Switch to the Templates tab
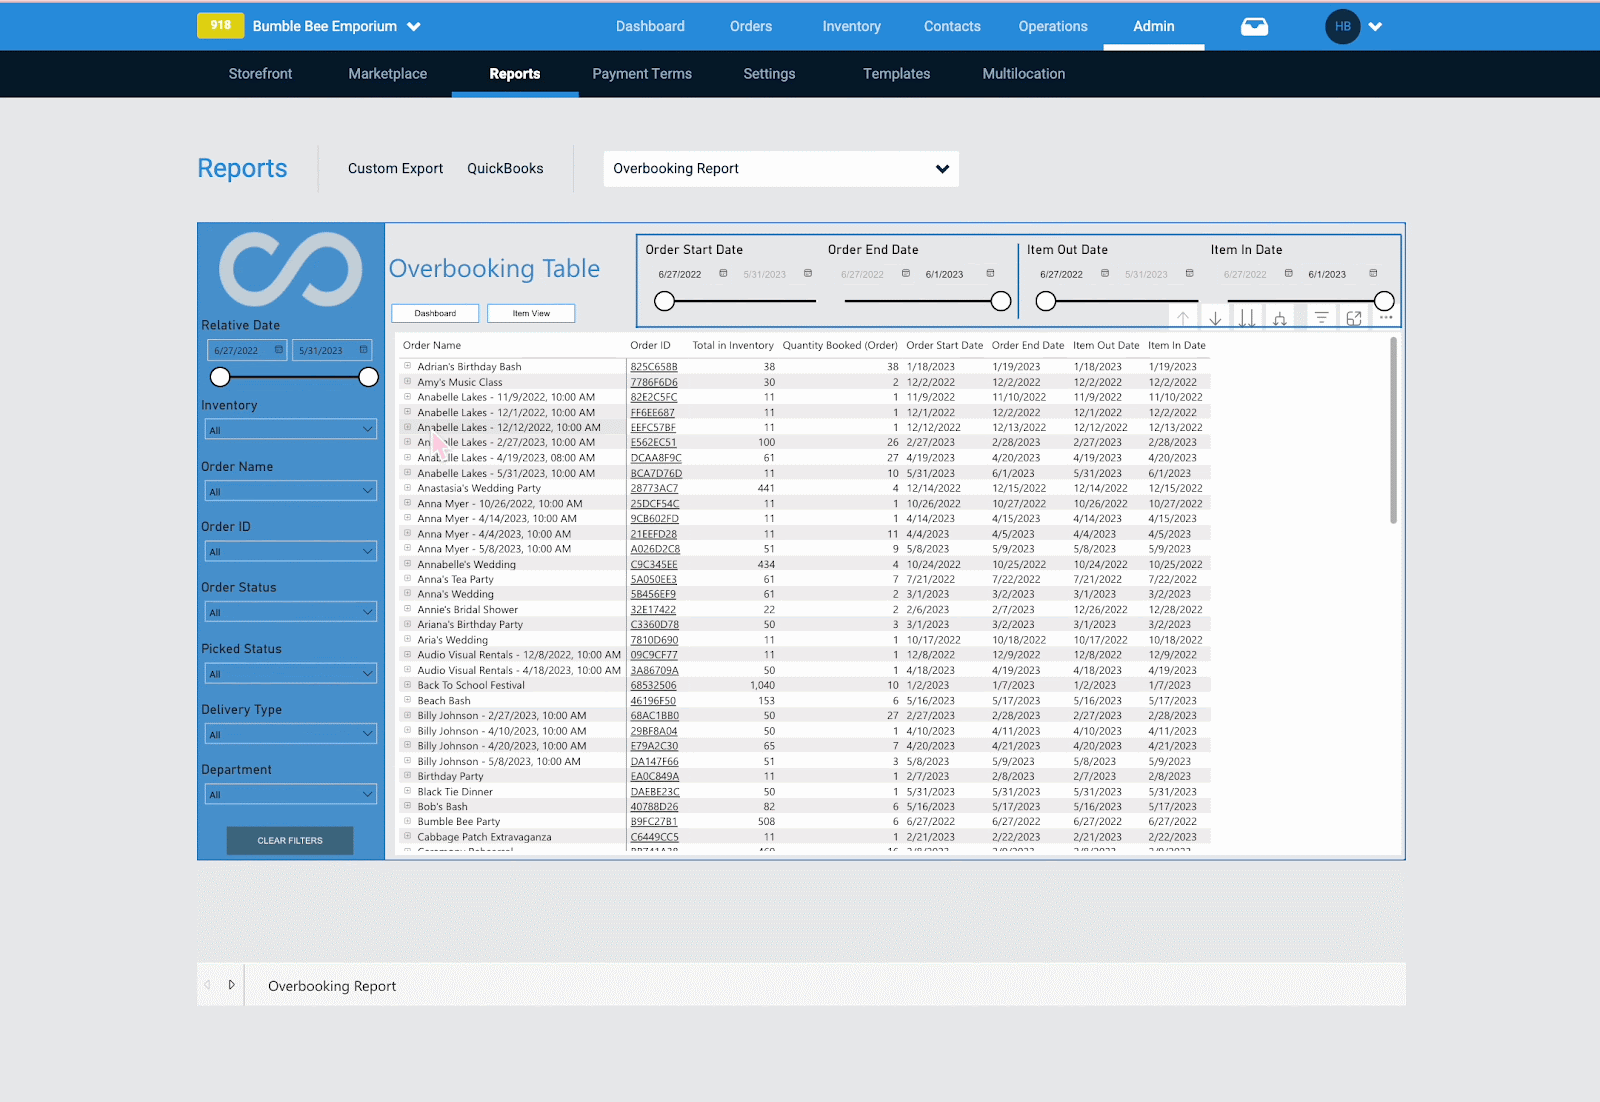Screen dimensions: 1600x1102 click(896, 73)
